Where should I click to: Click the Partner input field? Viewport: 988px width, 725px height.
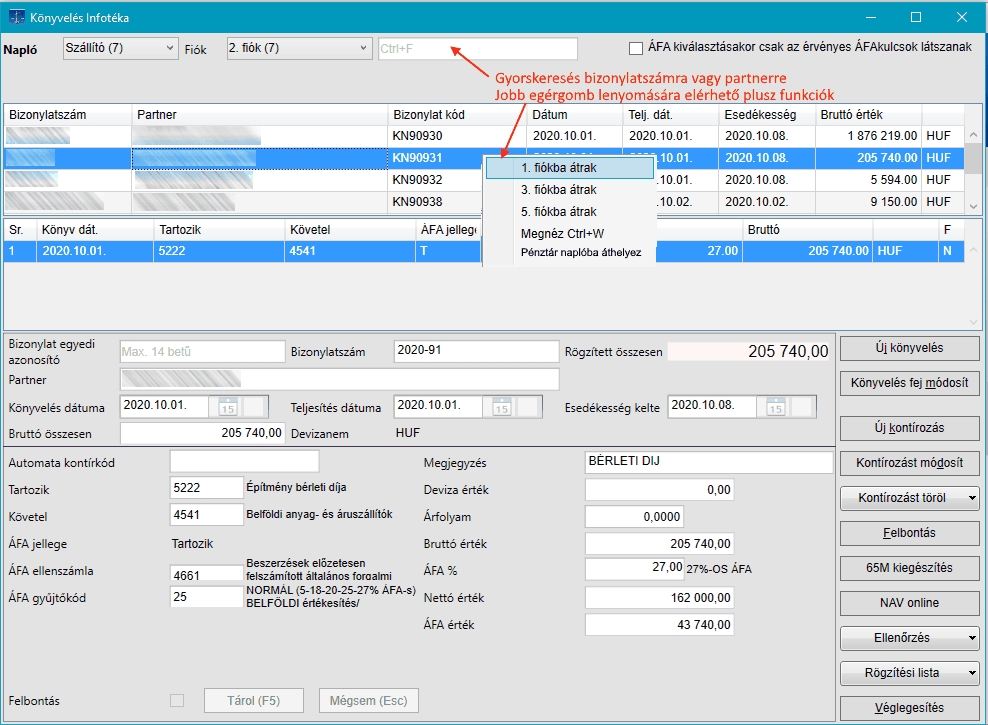(340, 379)
